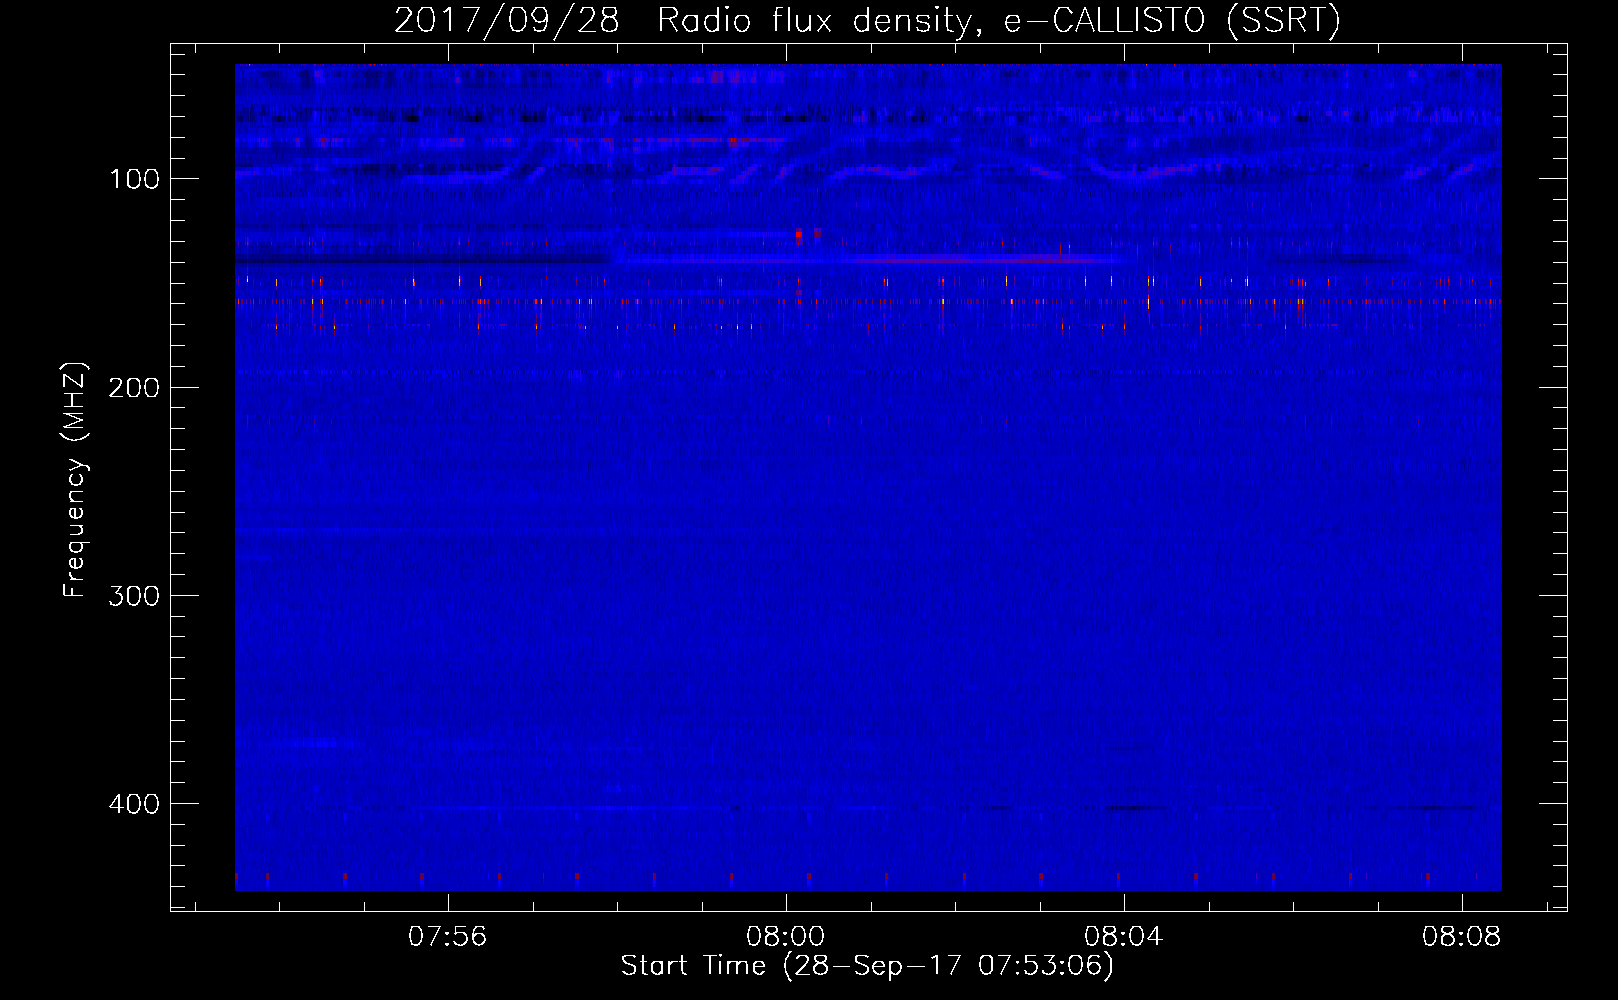Click the '07:56' time tick label

(448, 936)
